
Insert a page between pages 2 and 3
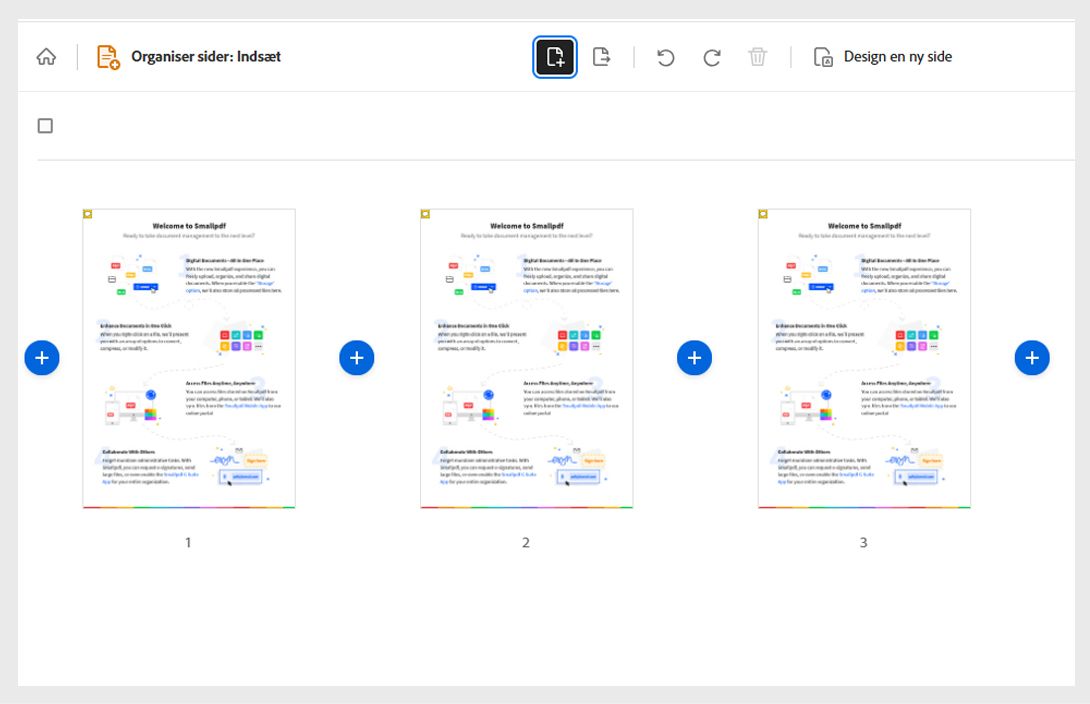694,357
